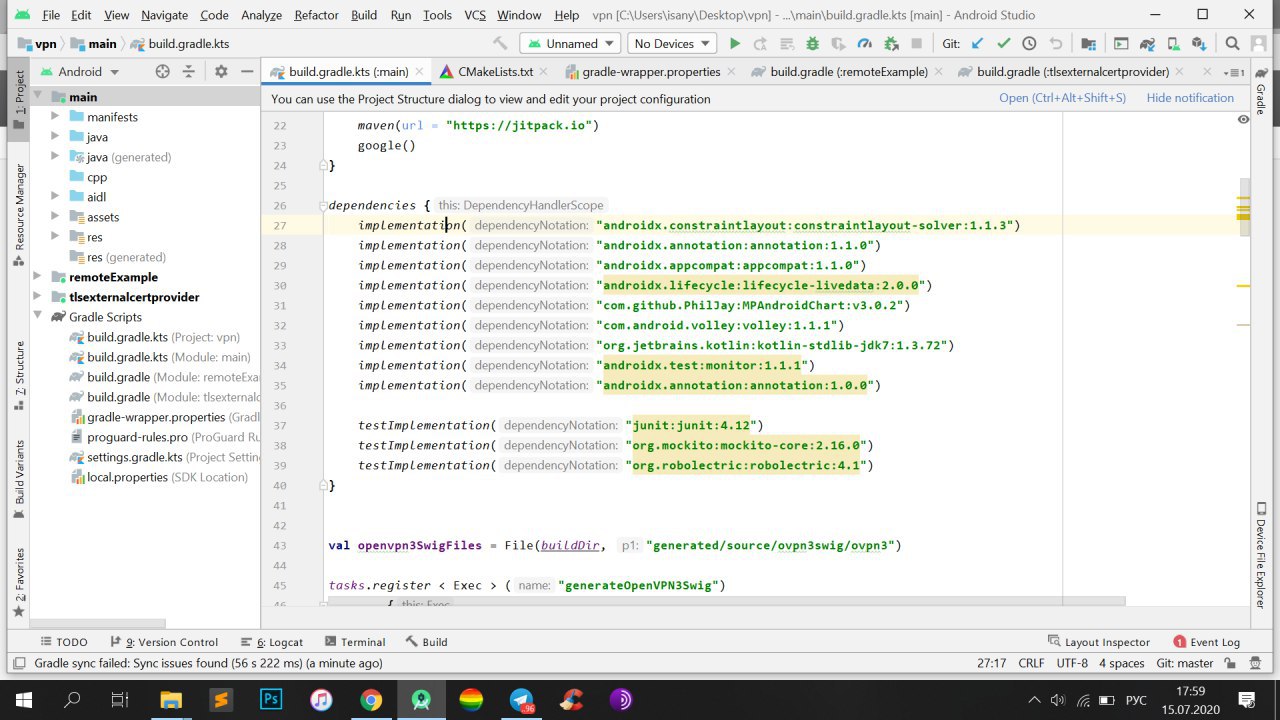Image resolution: width=1280 pixels, height=720 pixels.
Task: Show Git history clock icon
Action: tap(1029, 44)
